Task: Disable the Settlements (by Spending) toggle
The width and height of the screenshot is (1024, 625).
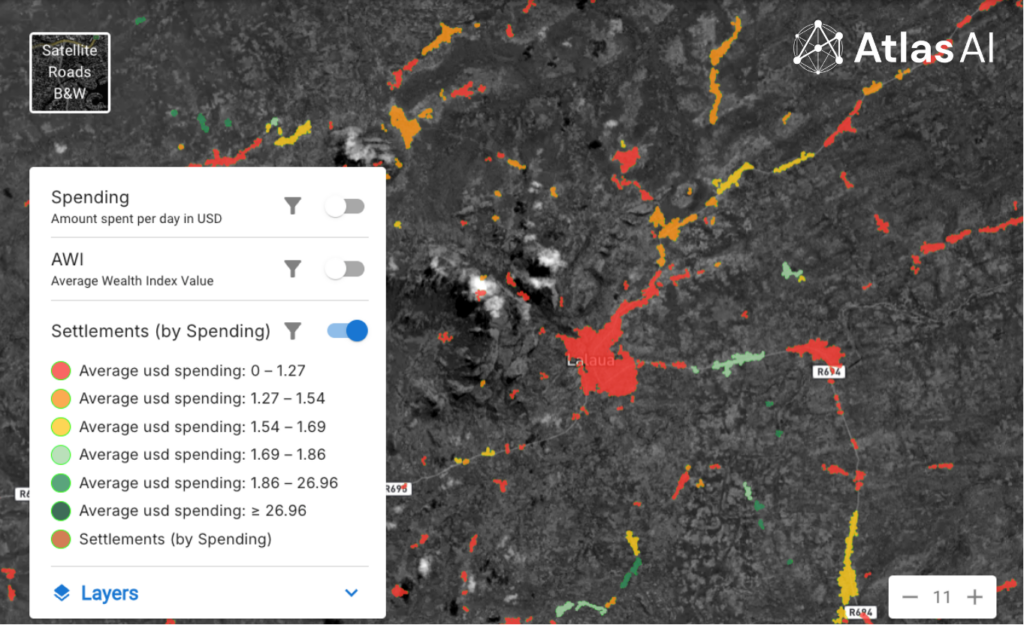Action: pyautogui.click(x=348, y=331)
